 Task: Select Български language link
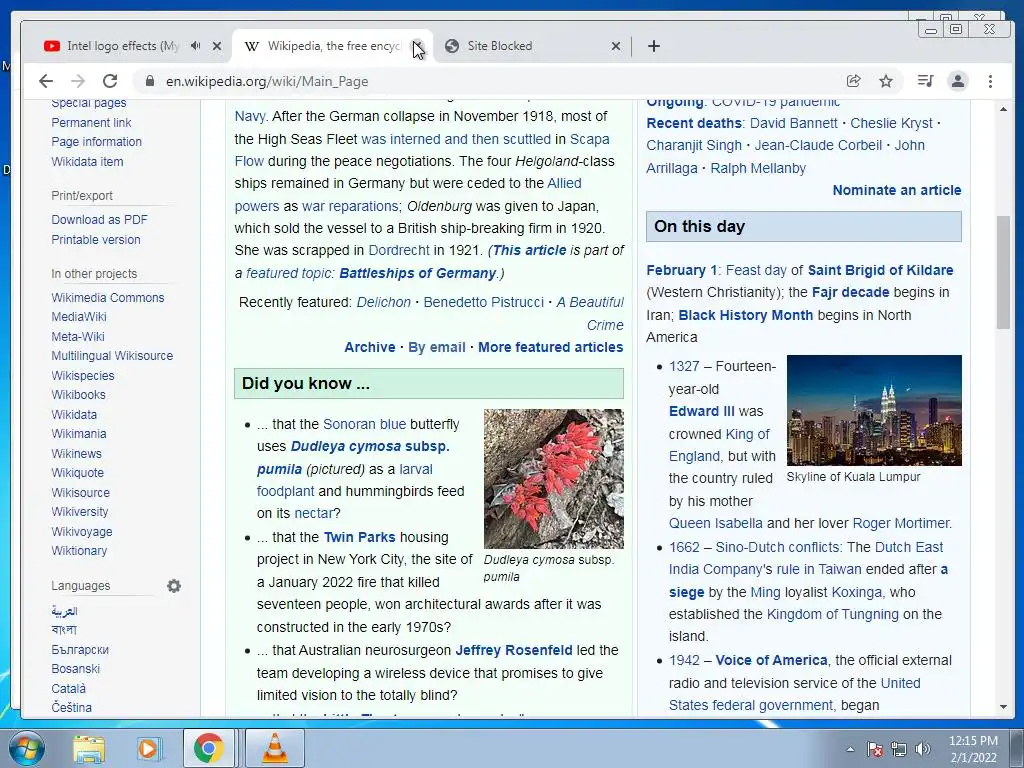pyautogui.click(x=80, y=650)
